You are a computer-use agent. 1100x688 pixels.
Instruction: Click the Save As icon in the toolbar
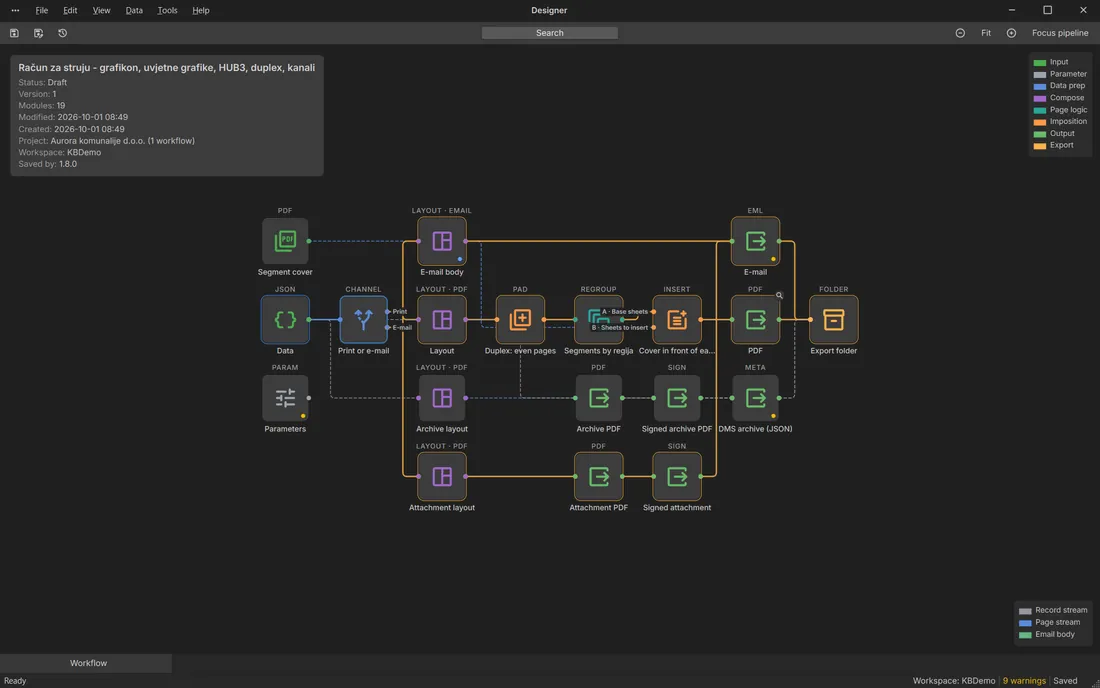tap(39, 33)
